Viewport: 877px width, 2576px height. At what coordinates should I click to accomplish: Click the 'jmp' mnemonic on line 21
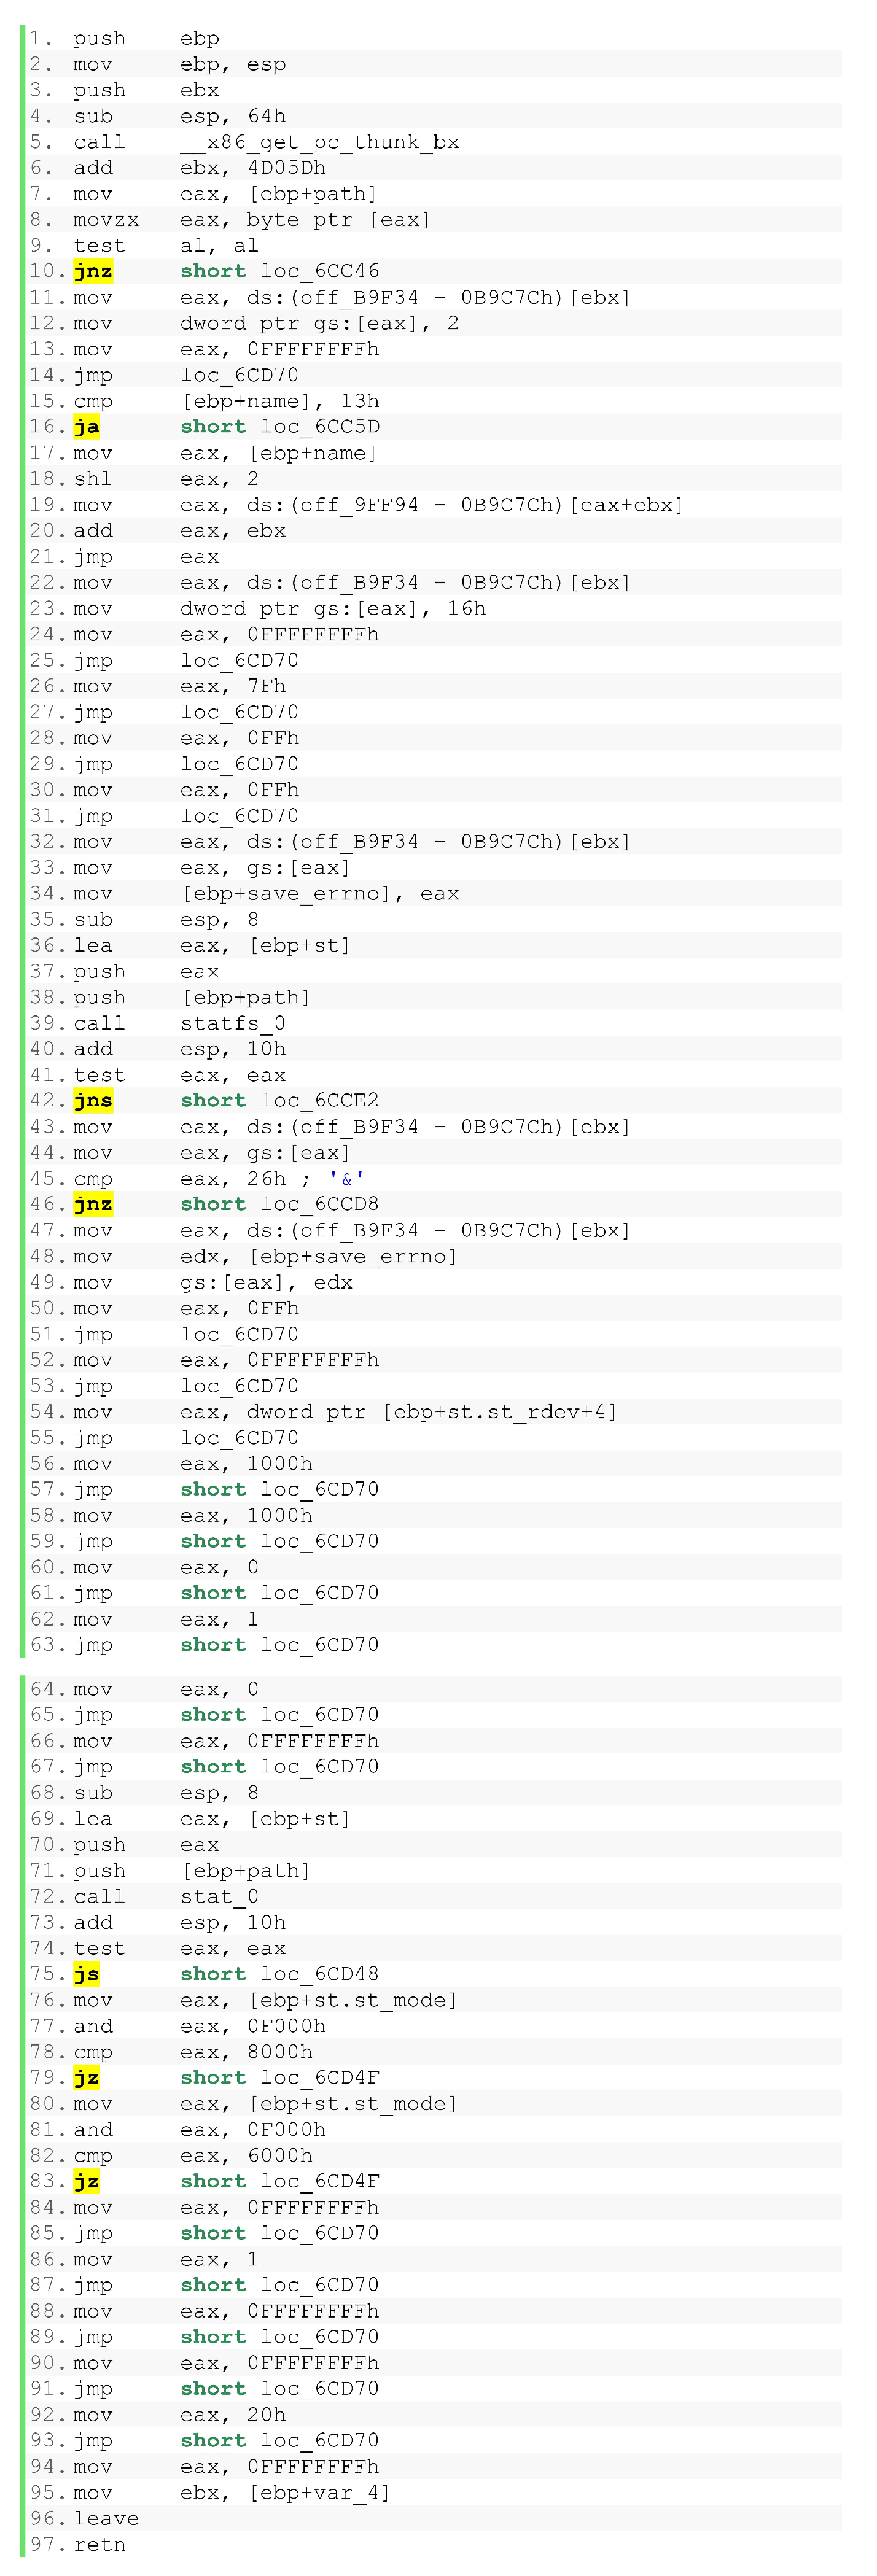point(93,557)
